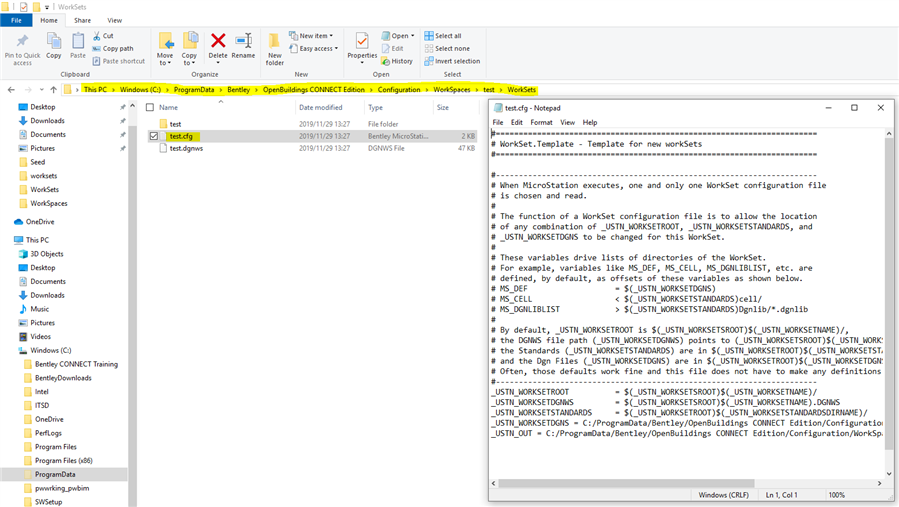Screen dimensions: 899x507
Task: Select This PC in navigation pane
Action: click(37, 240)
